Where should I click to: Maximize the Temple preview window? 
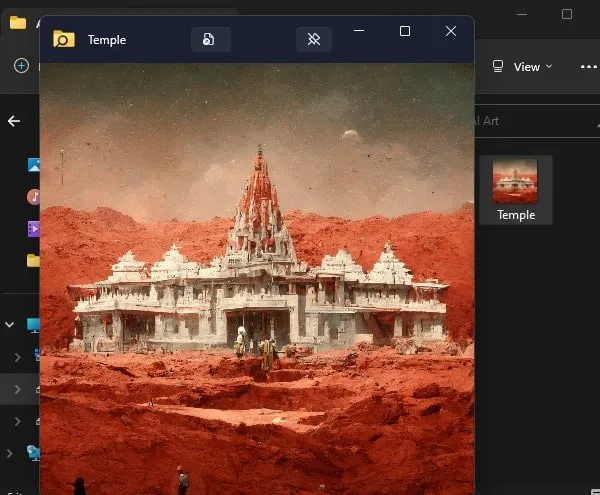click(405, 31)
